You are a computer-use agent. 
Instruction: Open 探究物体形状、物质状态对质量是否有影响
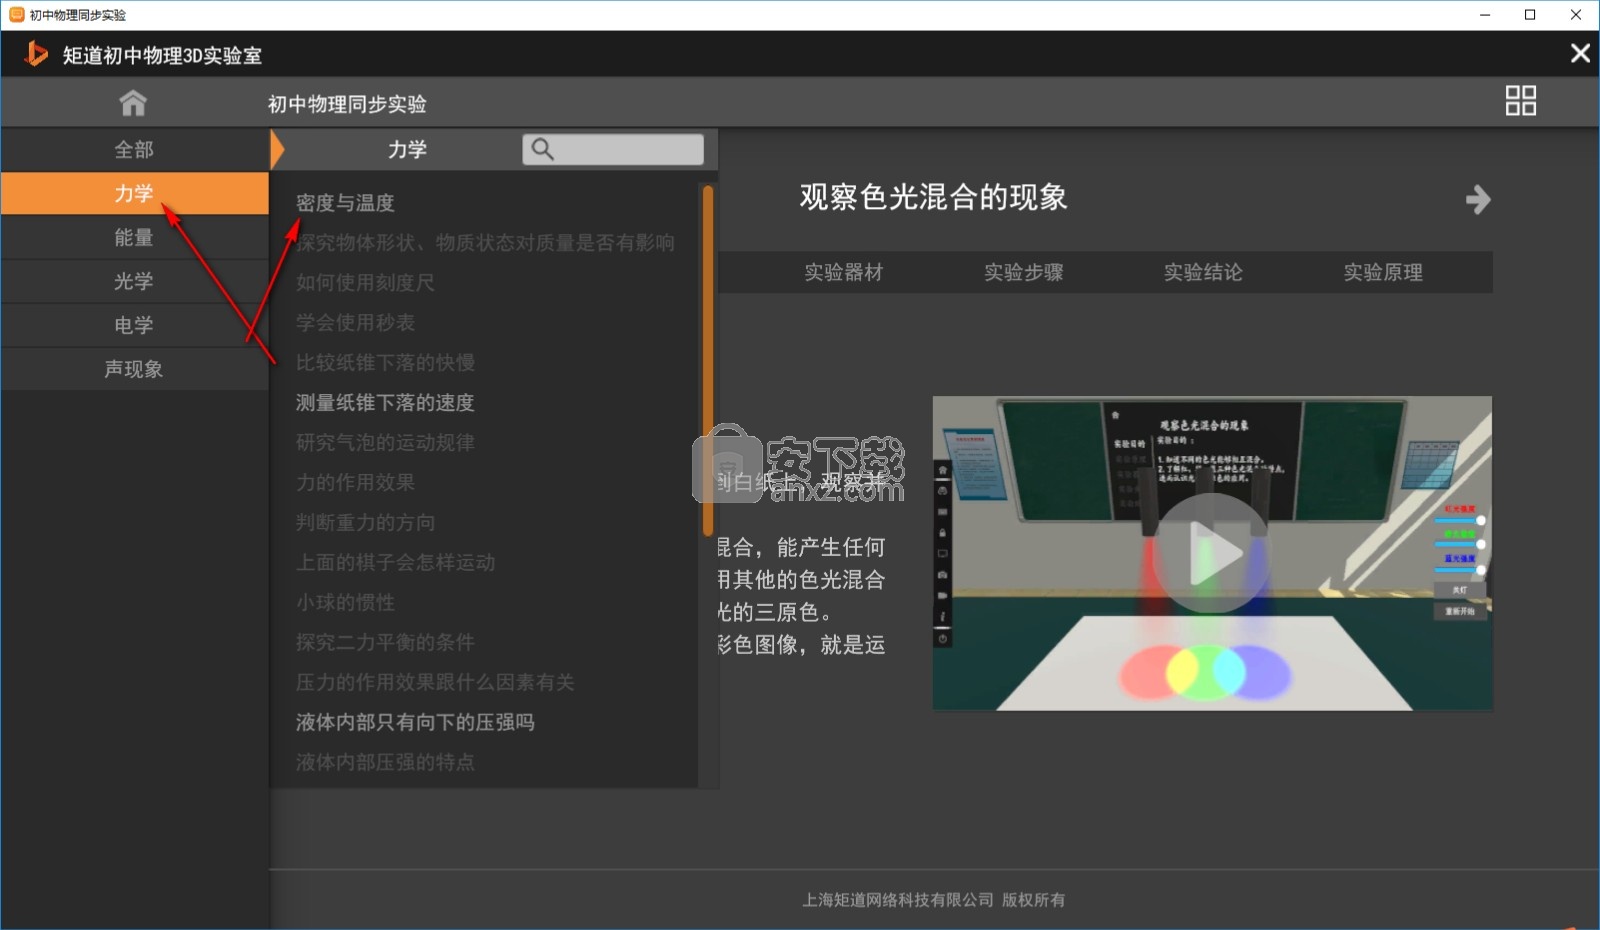485,243
